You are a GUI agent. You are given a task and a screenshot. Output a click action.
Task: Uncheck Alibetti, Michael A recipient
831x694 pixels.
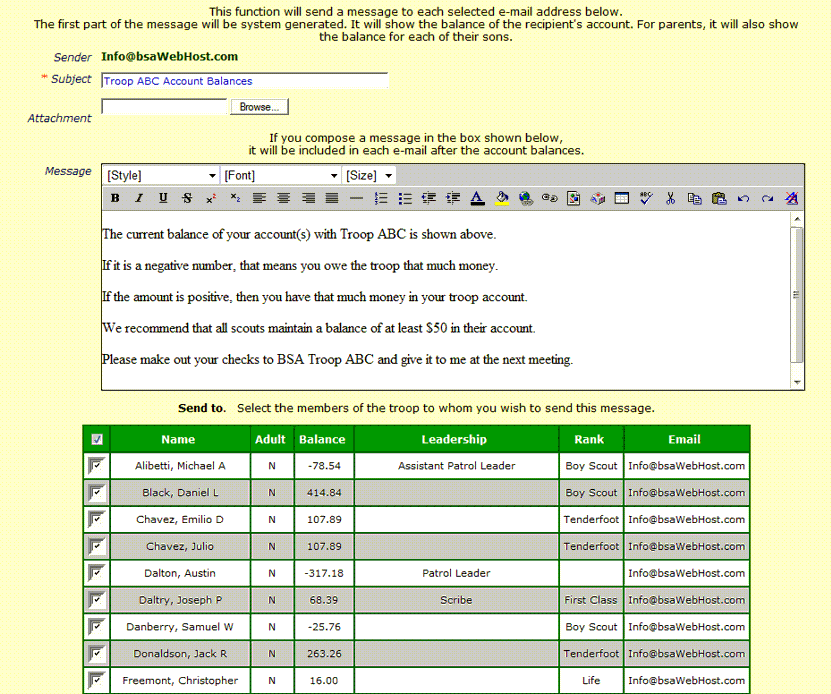coord(97,466)
